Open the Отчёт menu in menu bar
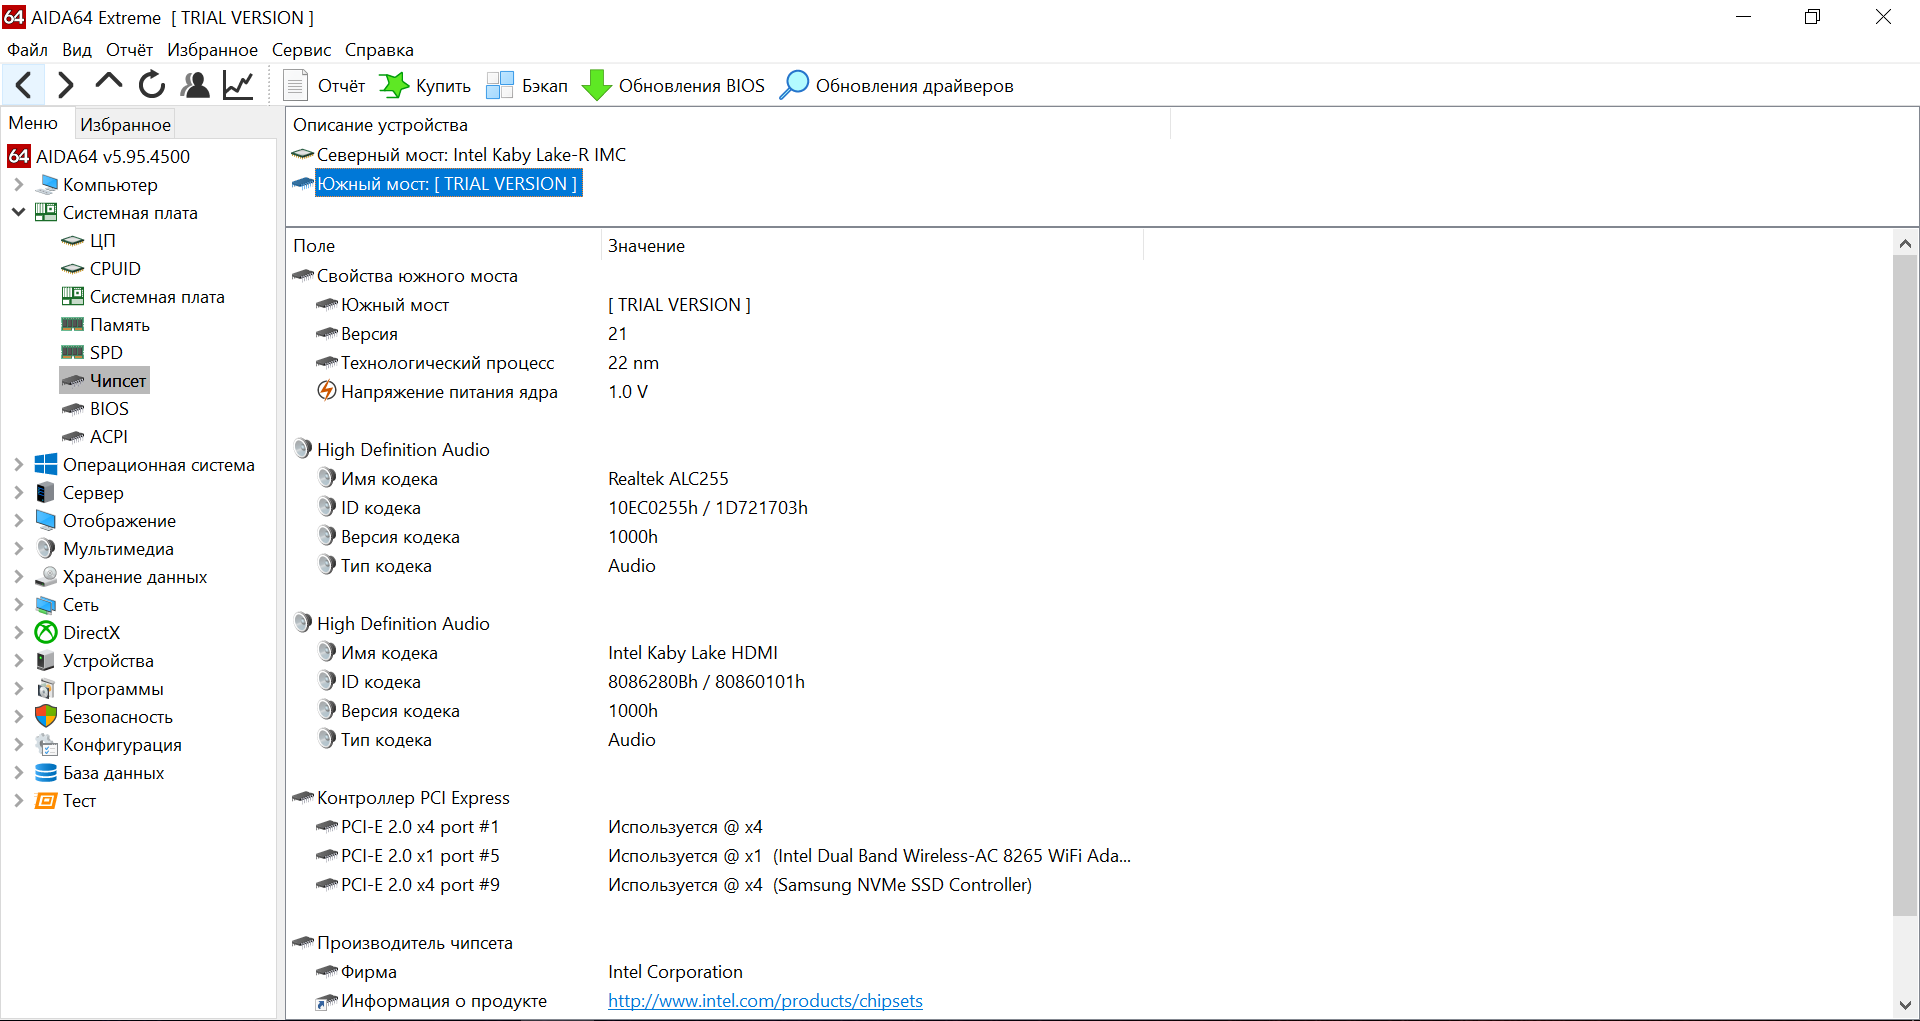The width and height of the screenshot is (1920, 1021). [130, 50]
